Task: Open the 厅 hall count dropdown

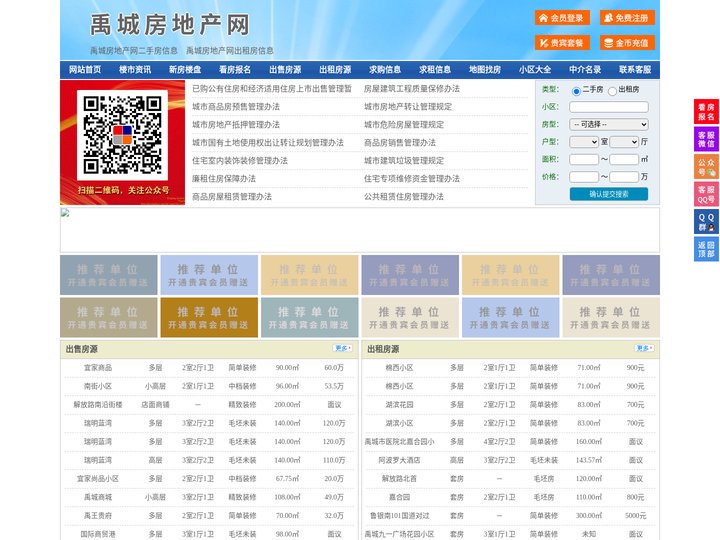Action: click(x=624, y=142)
